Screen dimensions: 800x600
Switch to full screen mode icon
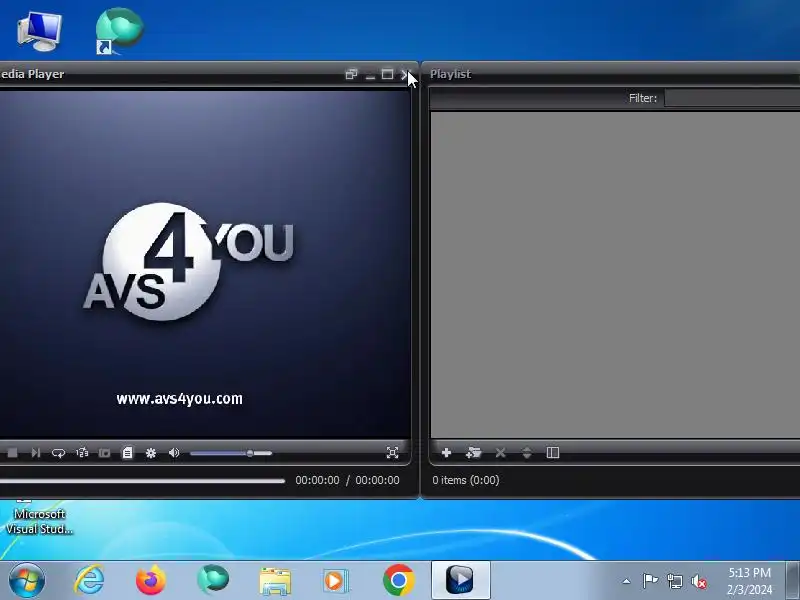(x=392, y=453)
